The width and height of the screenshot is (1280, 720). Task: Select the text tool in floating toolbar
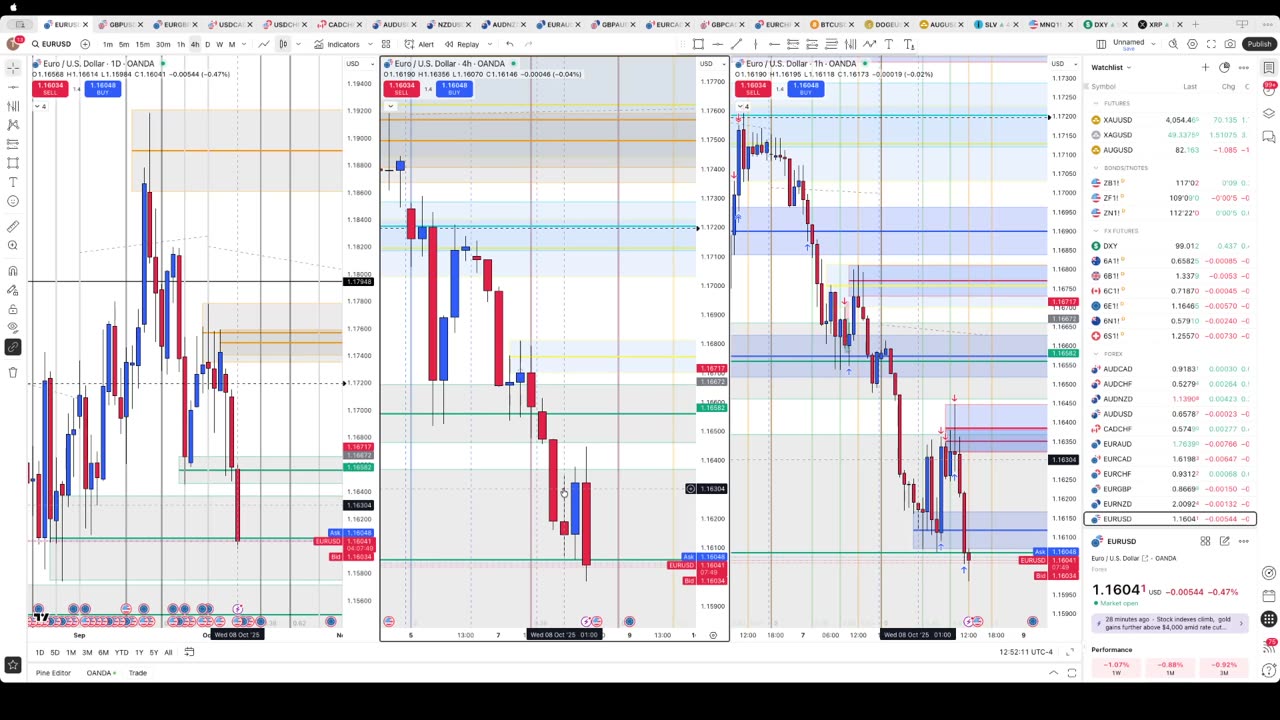click(888, 44)
